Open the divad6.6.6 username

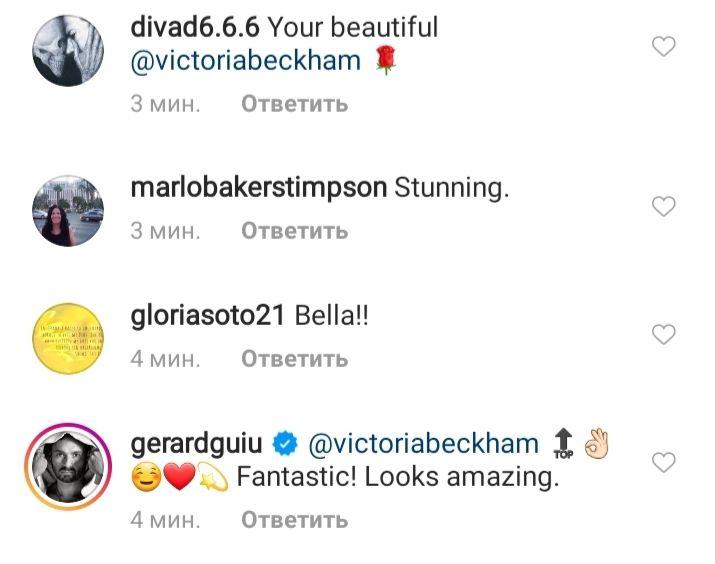click(195, 27)
